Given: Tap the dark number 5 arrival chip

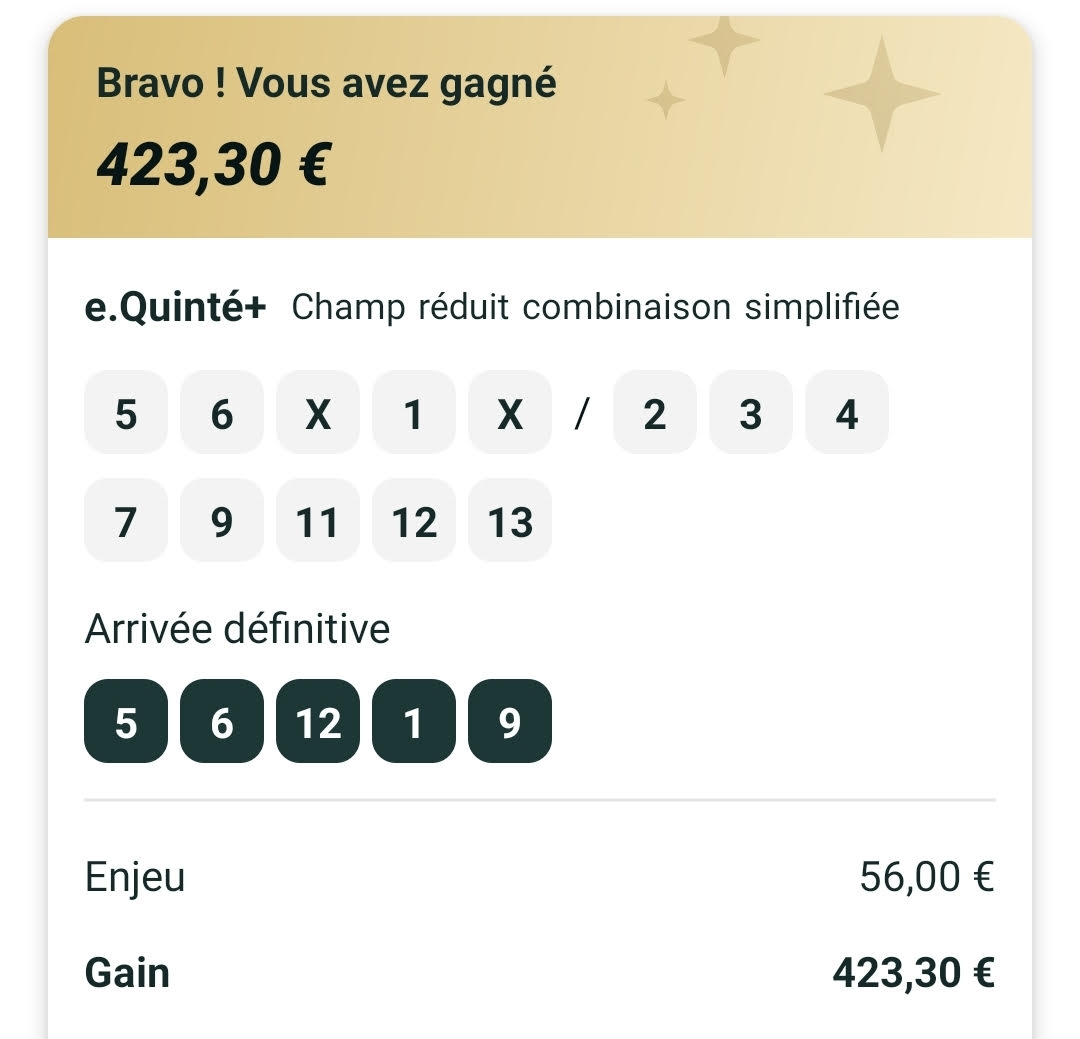Looking at the screenshot, I should pos(126,721).
